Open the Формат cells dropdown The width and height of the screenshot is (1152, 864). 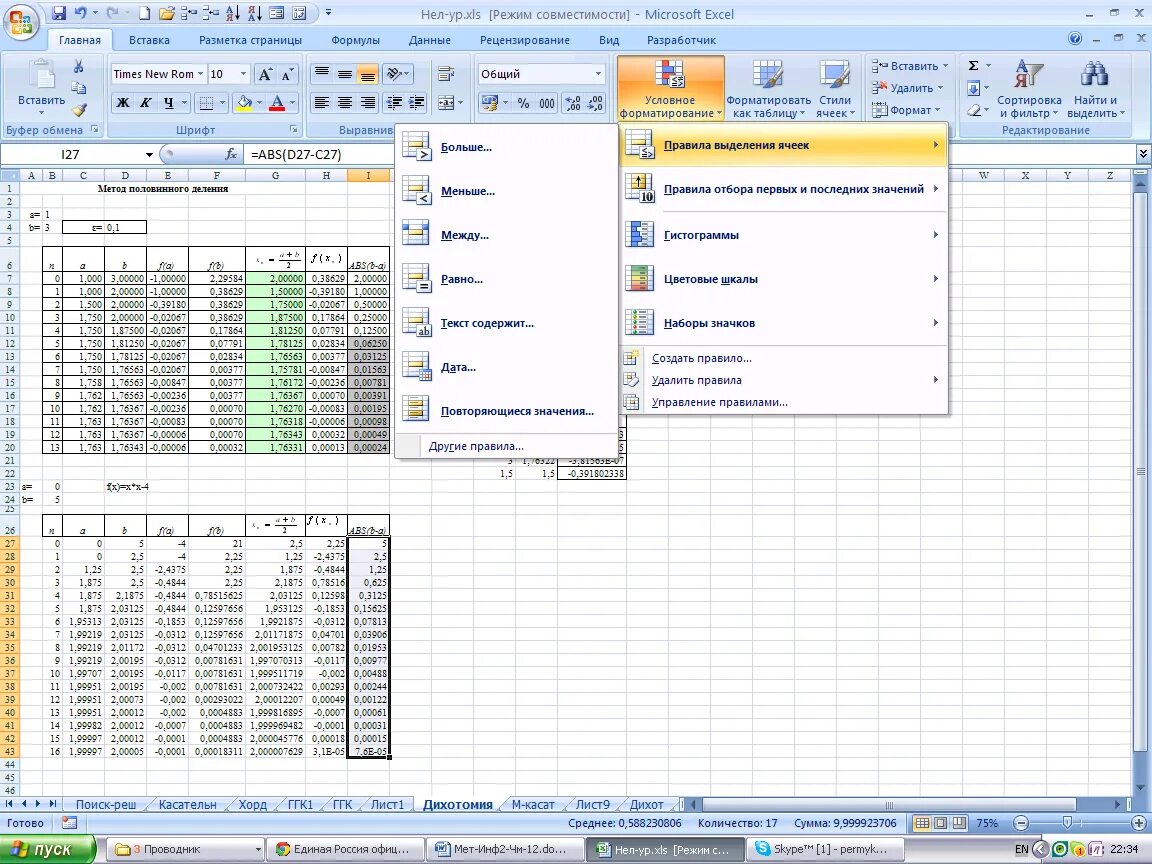click(x=907, y=110)
